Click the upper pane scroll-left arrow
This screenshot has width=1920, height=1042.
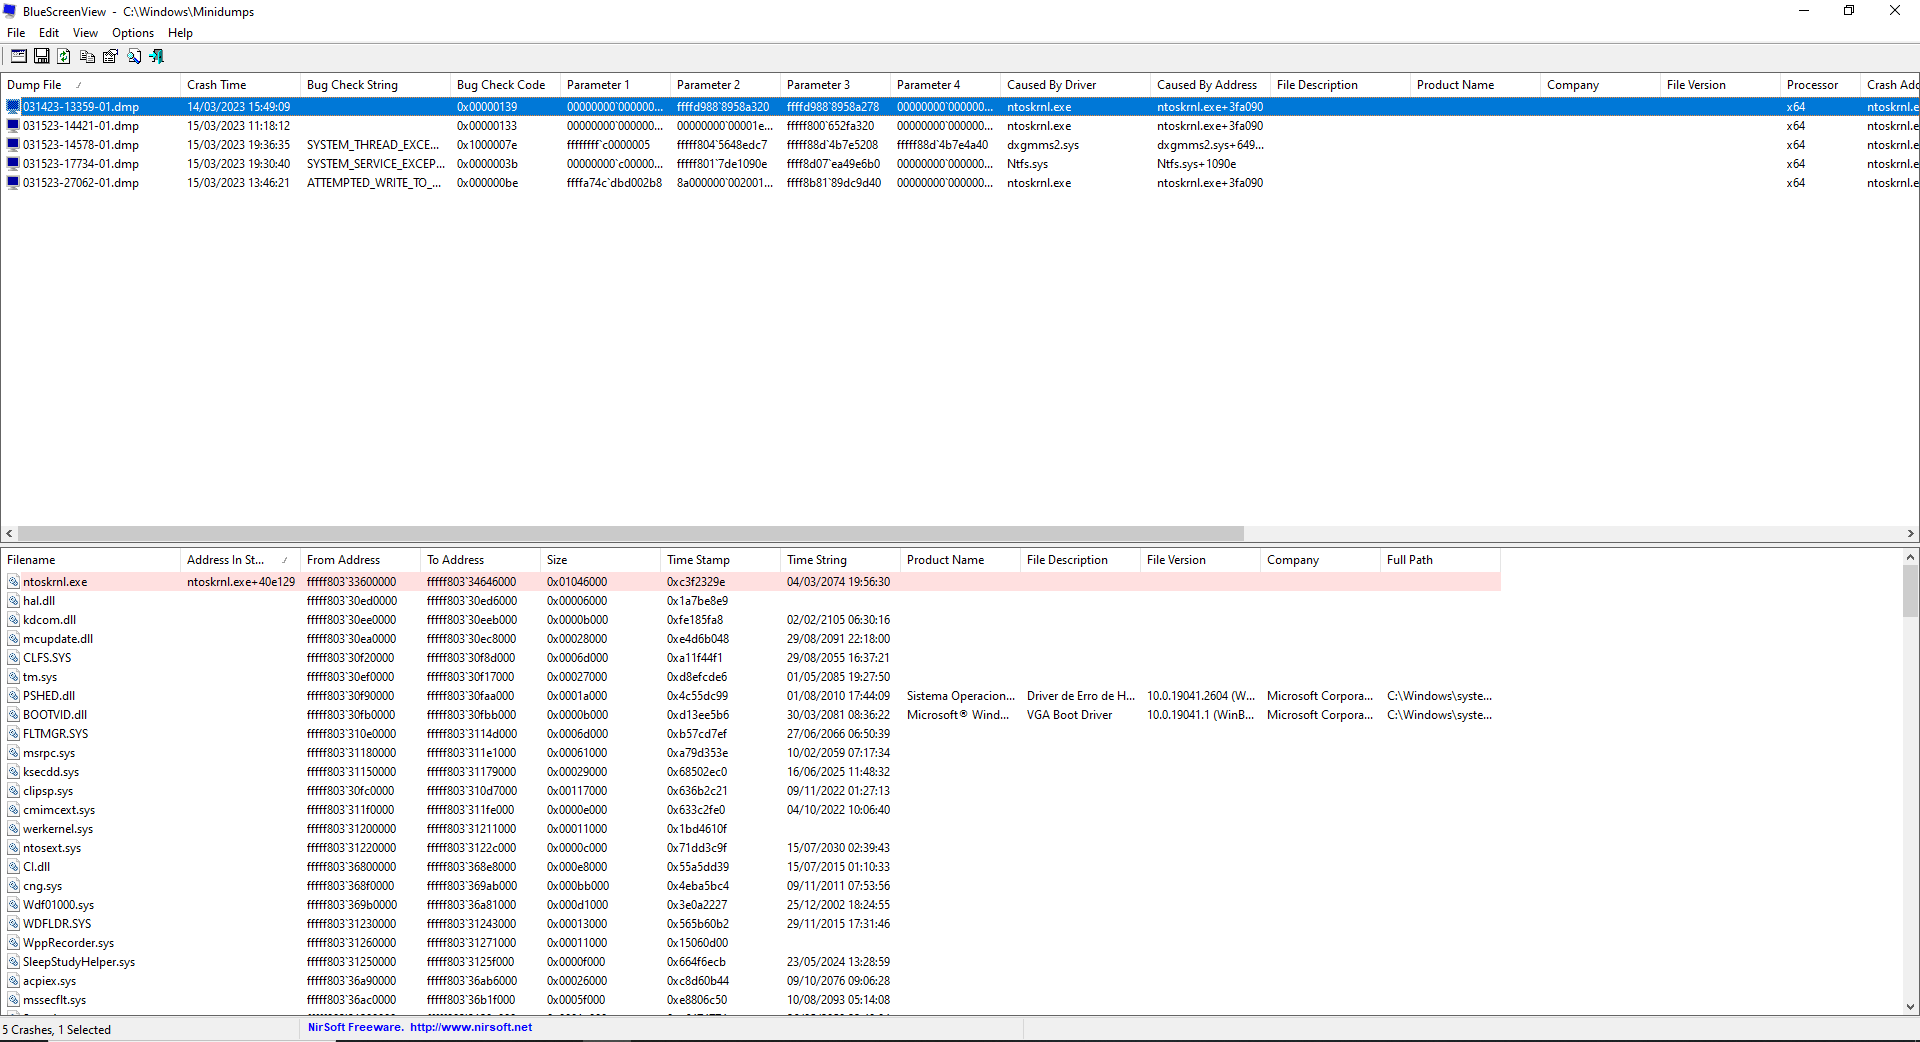click(9, 534)
